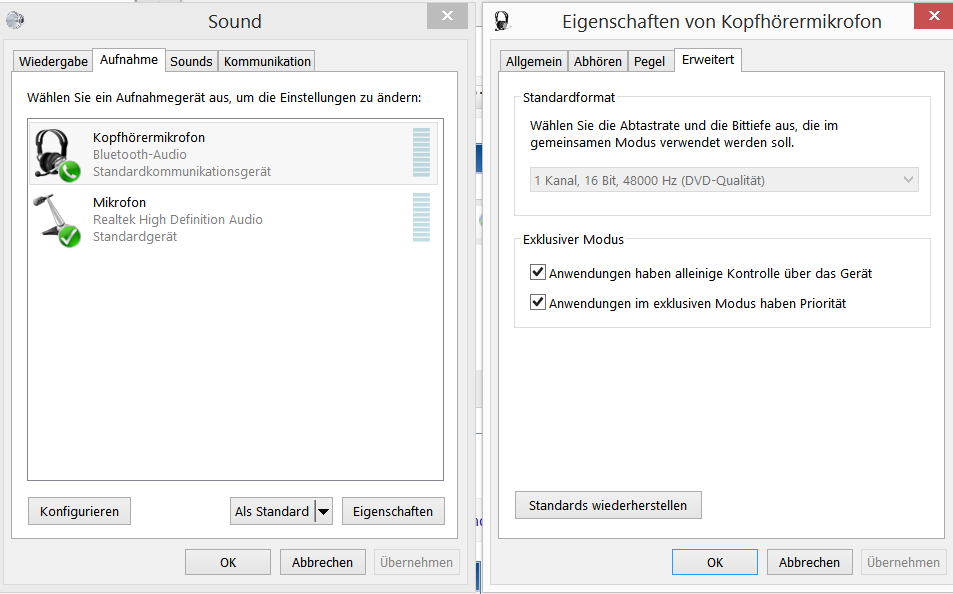Set device with 'Als Standard' button
The image size is (953, 594).
(x=272, y=511)
